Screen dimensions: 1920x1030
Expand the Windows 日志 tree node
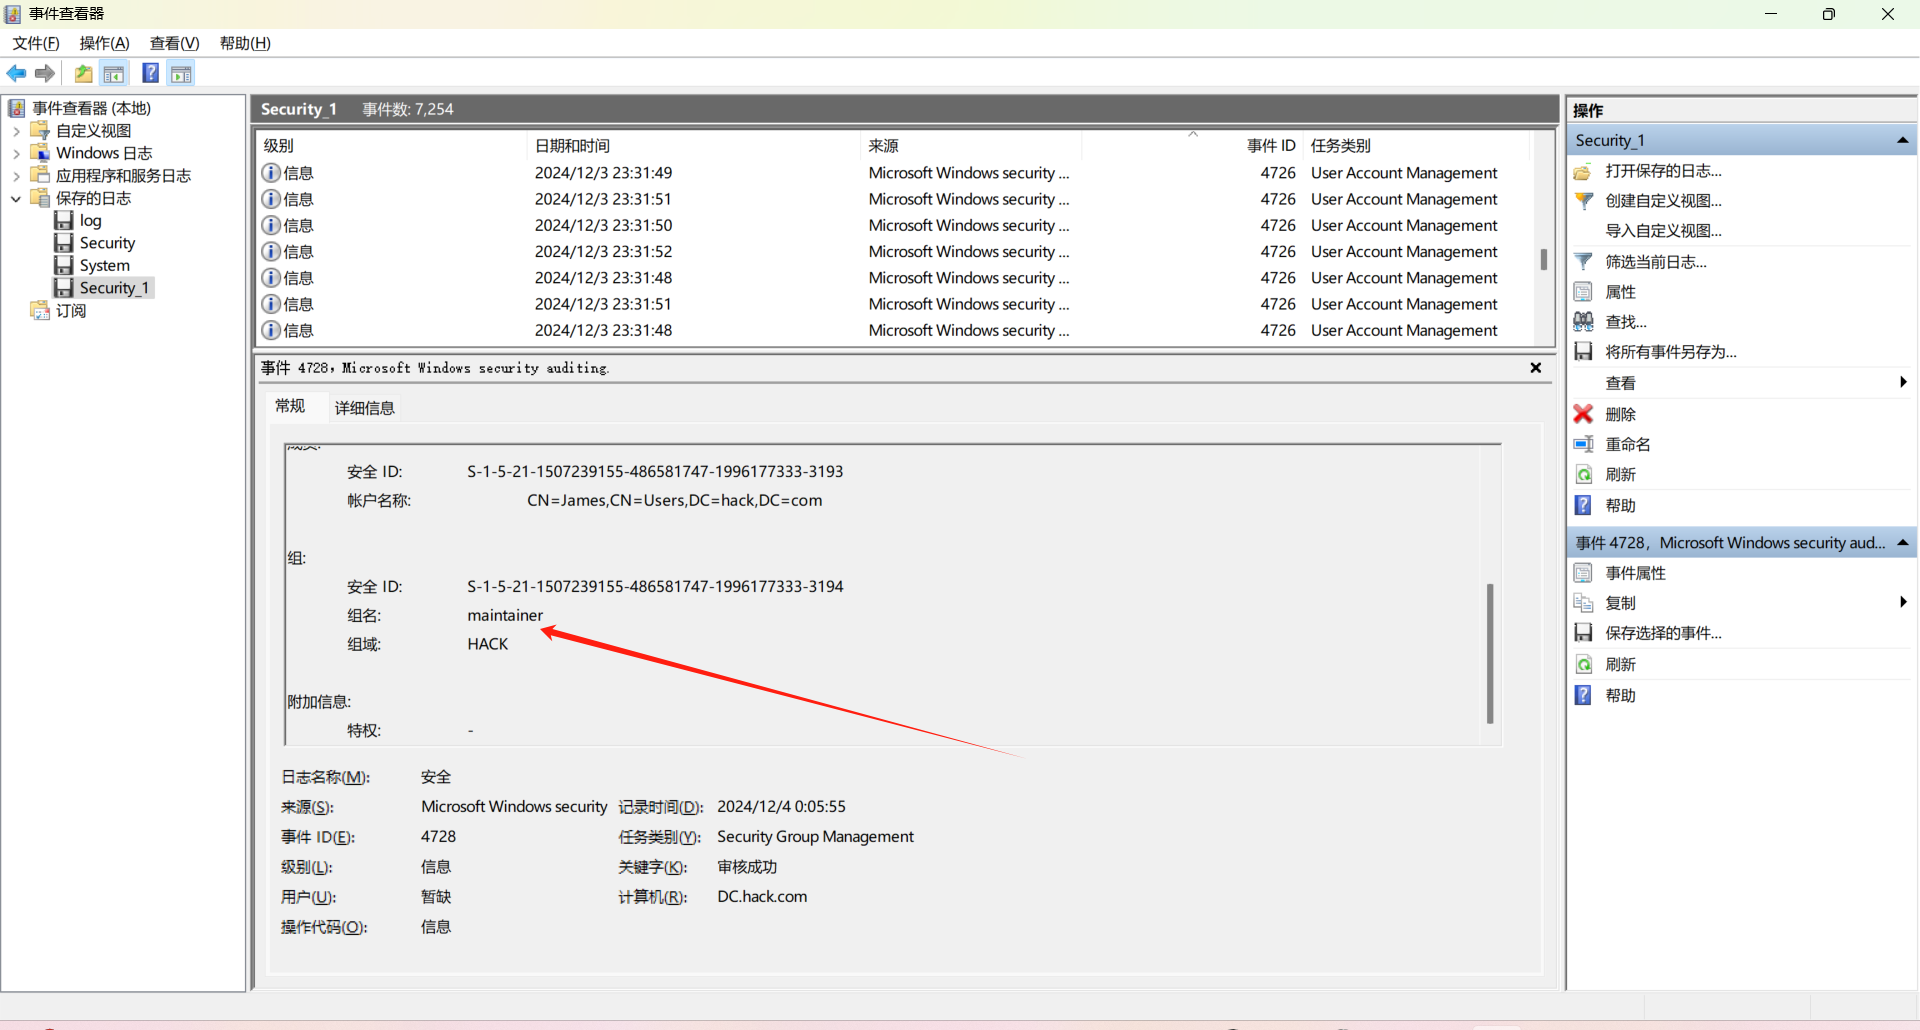click(16, 153)
